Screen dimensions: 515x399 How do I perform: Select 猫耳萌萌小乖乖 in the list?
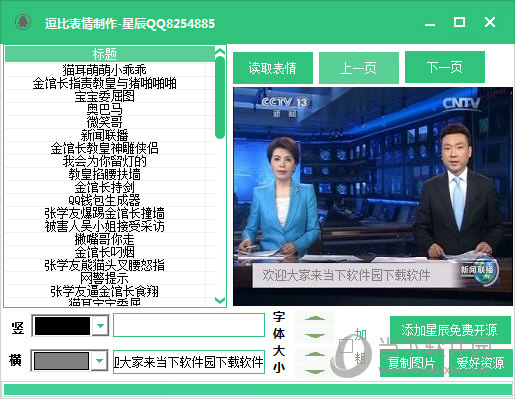(x=104, y=70)
